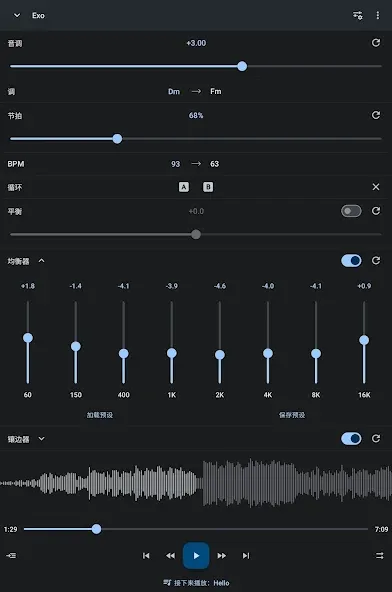Expand the flanger (镶边器) section
This screenshot has height=592, width=392.
42,439
